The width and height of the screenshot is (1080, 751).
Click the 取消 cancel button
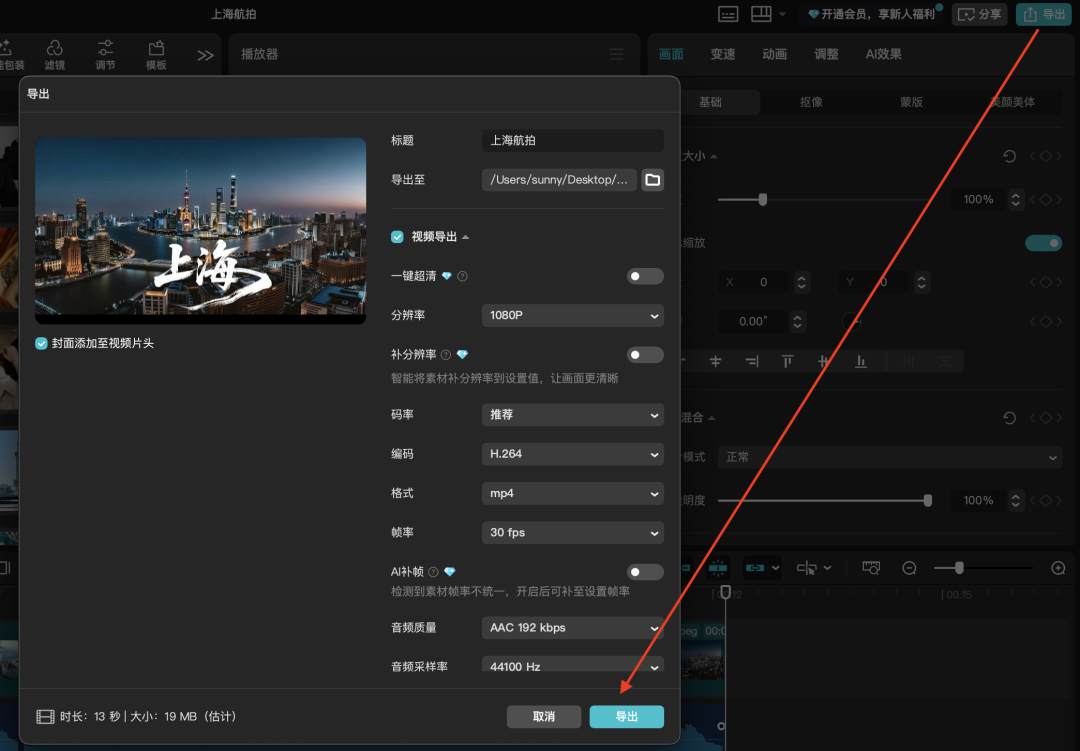pos(544,717)
